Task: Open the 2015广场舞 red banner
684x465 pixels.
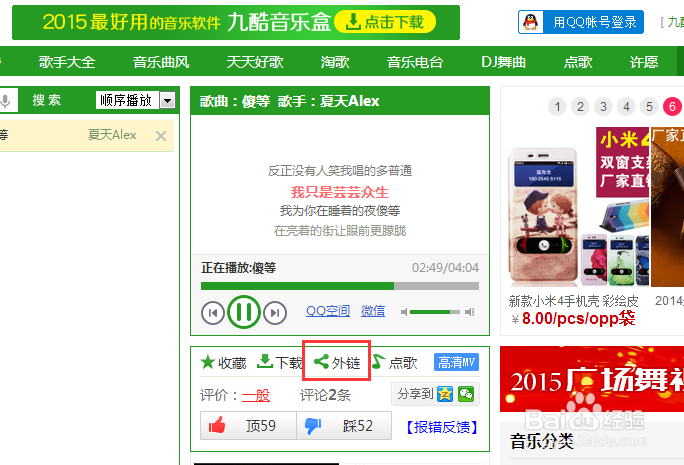Action: [592, 379]
